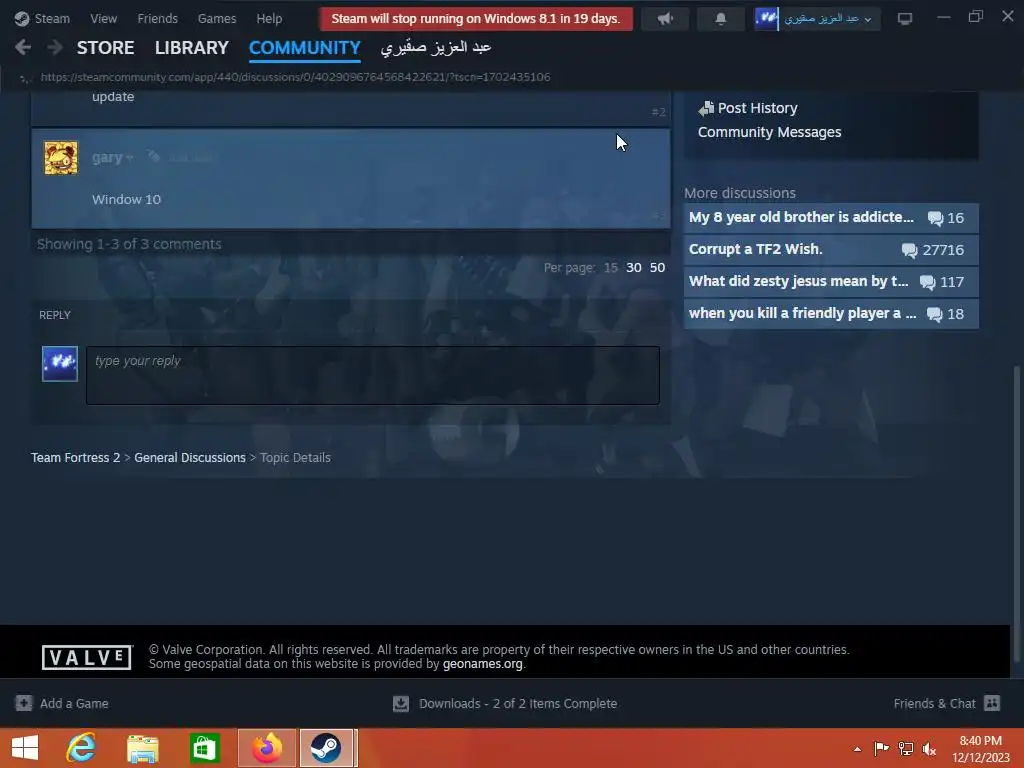The width and height of the screenshot is (1024, 768).
Task: Open the COMMUNITY tab
Action: pyautogui.click(x=304, y=48)
